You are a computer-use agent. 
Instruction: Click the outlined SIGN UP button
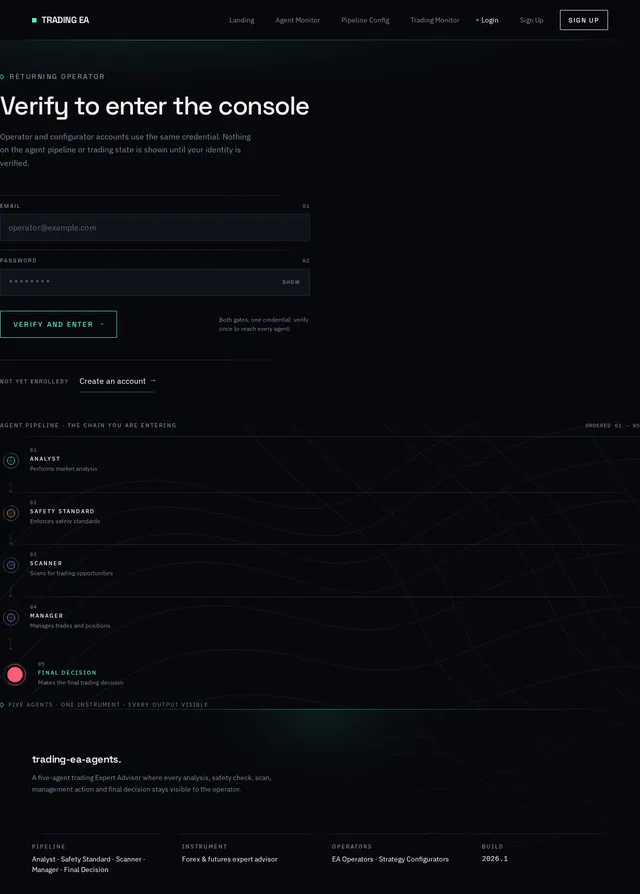[x=584, y=20]
